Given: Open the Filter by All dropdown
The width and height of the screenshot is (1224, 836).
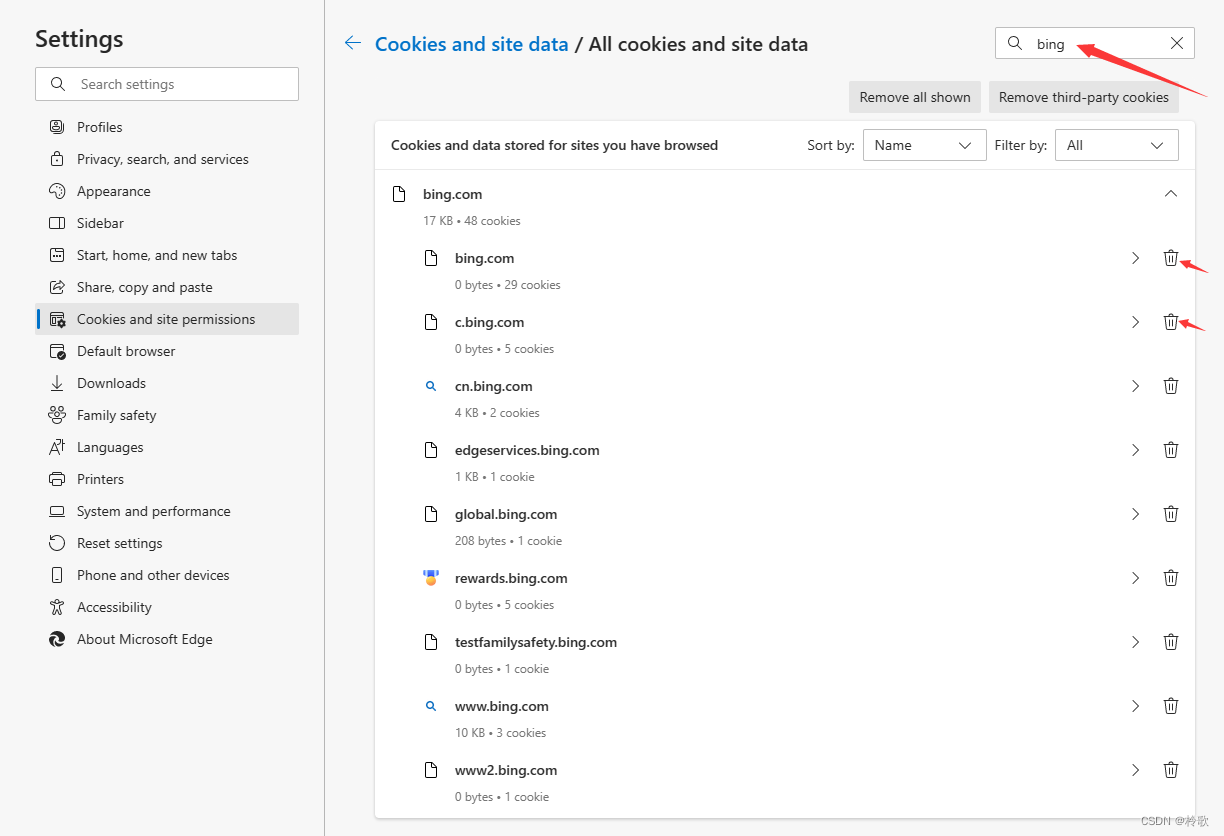Looking at the screenshot, I should point(1116,145).
